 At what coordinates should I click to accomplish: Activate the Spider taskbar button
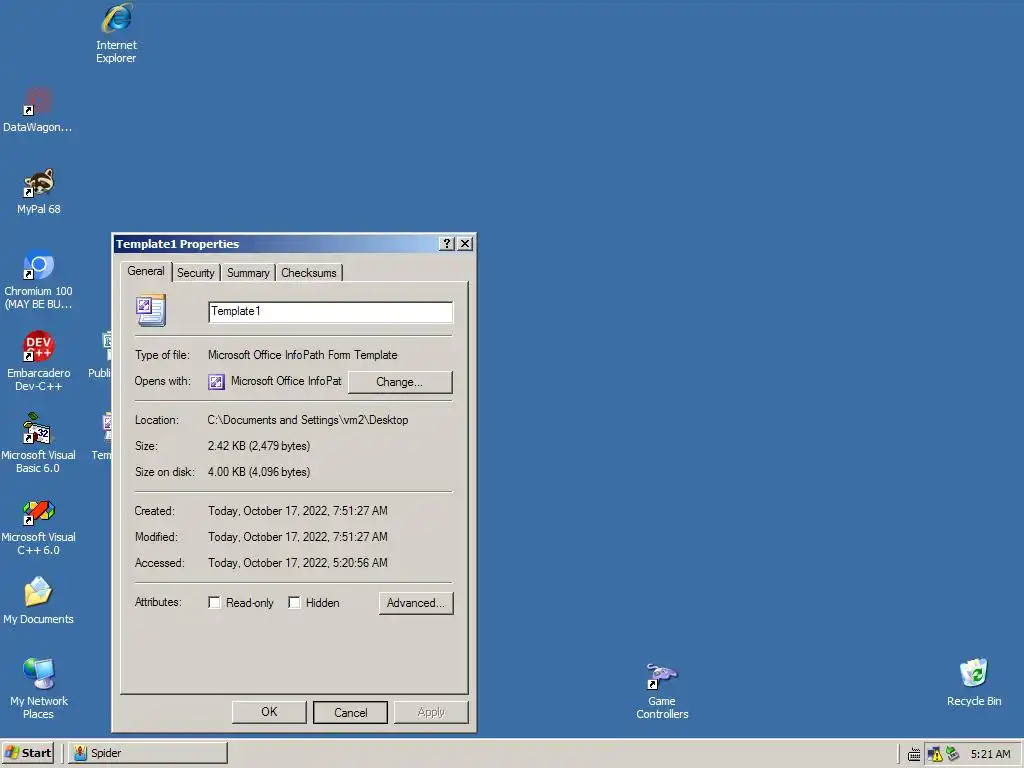tap(148, 753)
